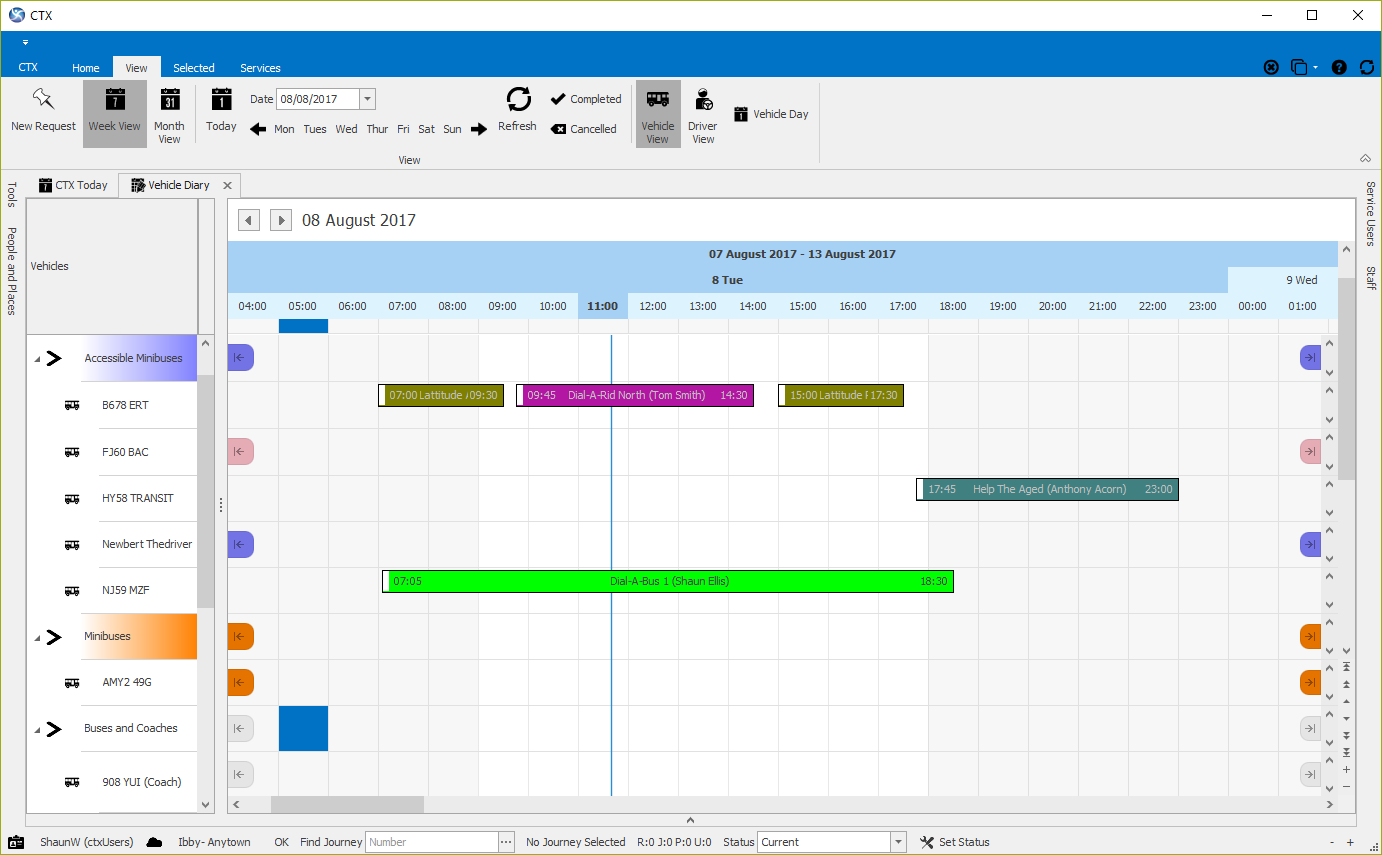Click the 11:00 time column header
Viewport: 1382px width, 855px height.
click(603, 306)
